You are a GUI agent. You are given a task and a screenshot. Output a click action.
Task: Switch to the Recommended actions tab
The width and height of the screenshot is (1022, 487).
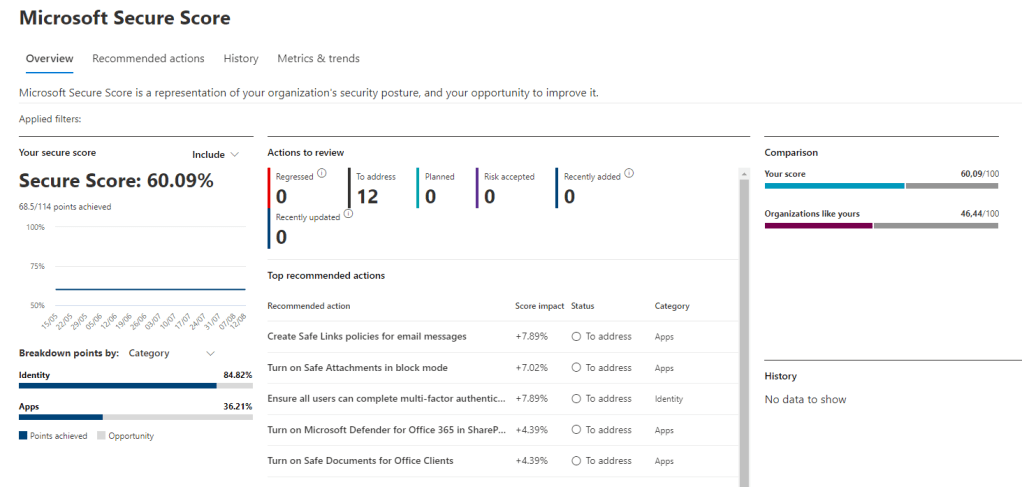(148, 59)
